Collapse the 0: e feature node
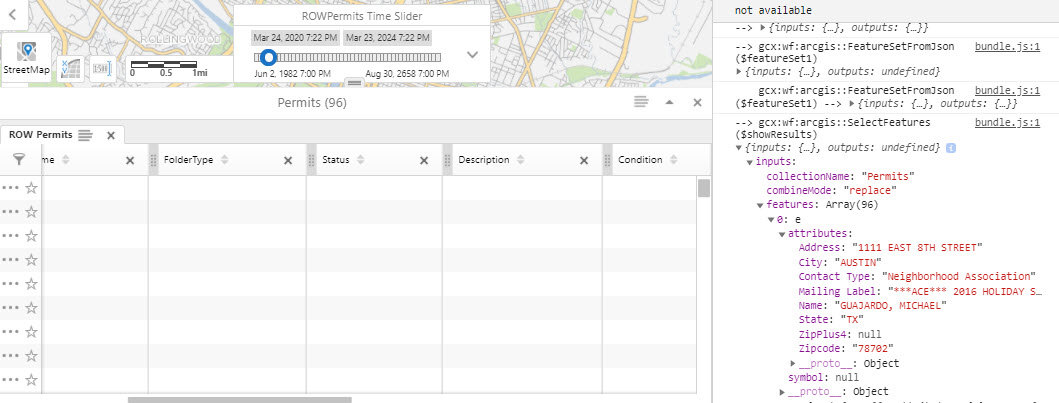Screen dimensions: 1059x403 (x=771, y=219)
